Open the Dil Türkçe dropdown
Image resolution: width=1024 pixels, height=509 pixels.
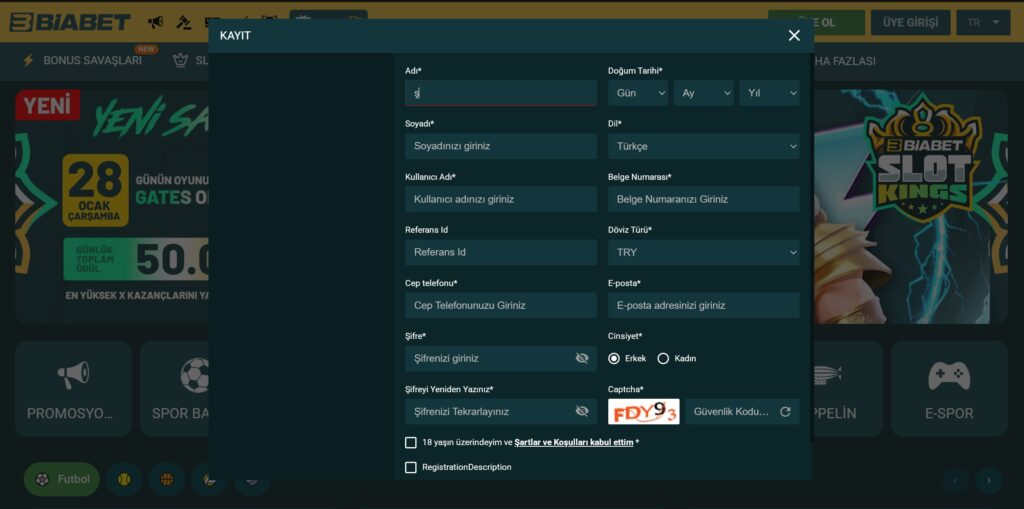pos(703,146)
